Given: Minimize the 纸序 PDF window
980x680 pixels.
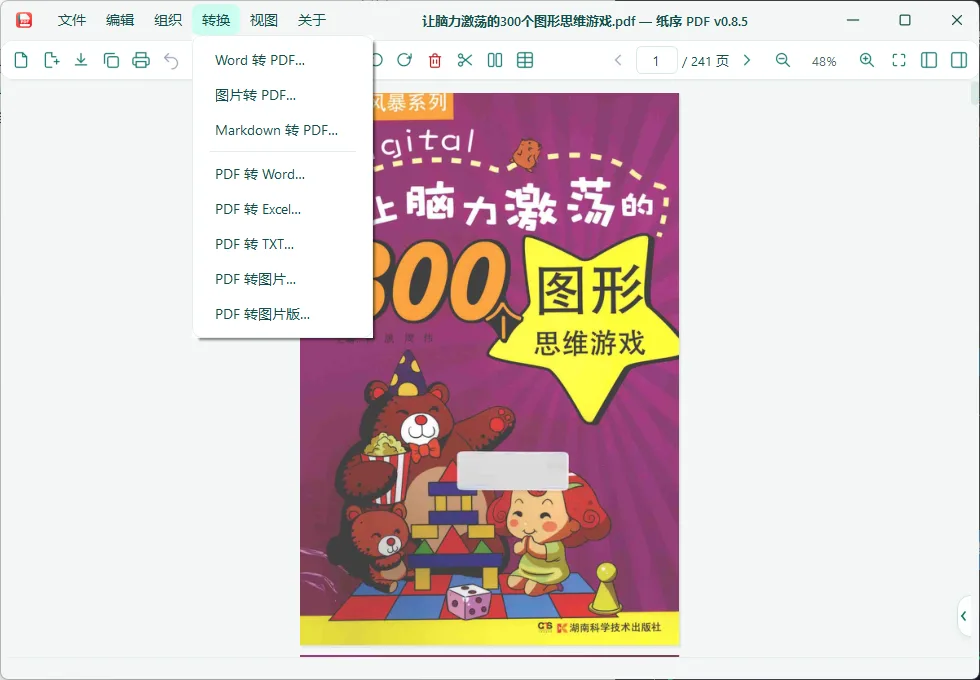Looking at the screenshot, I should 852,20.
